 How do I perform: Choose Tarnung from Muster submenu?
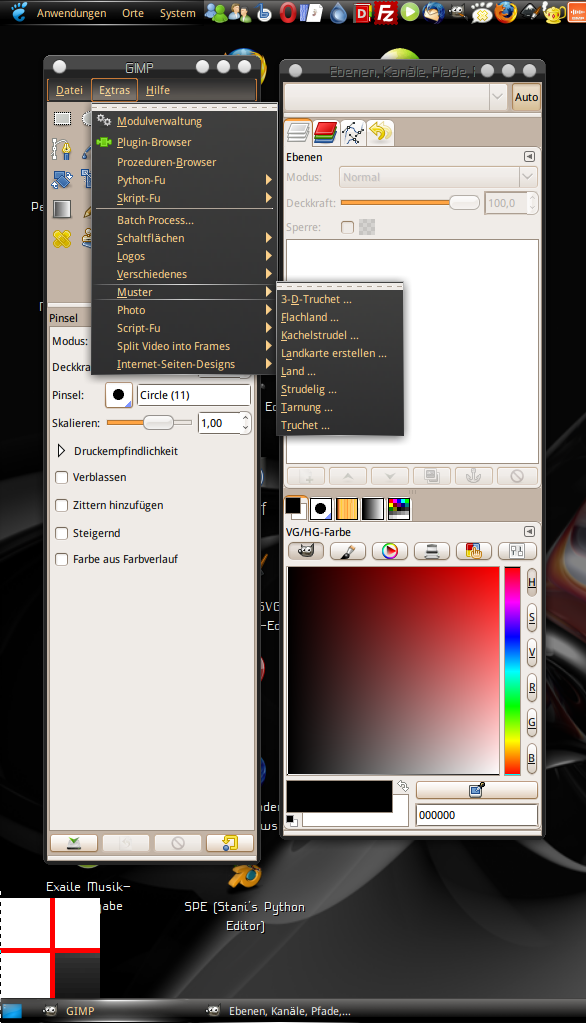point(339,407)
